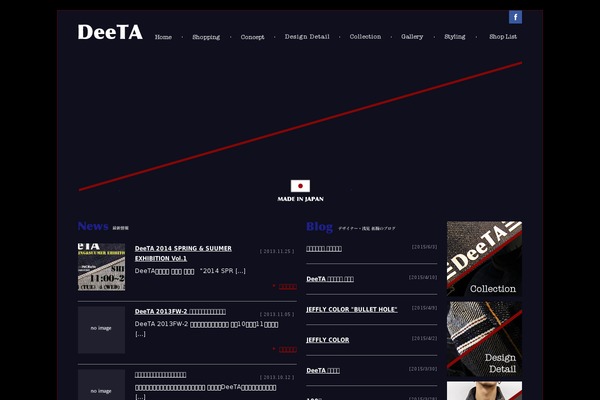
Task: Click the MADE IN JAPAN text
Action: click(x=300, y=199)
